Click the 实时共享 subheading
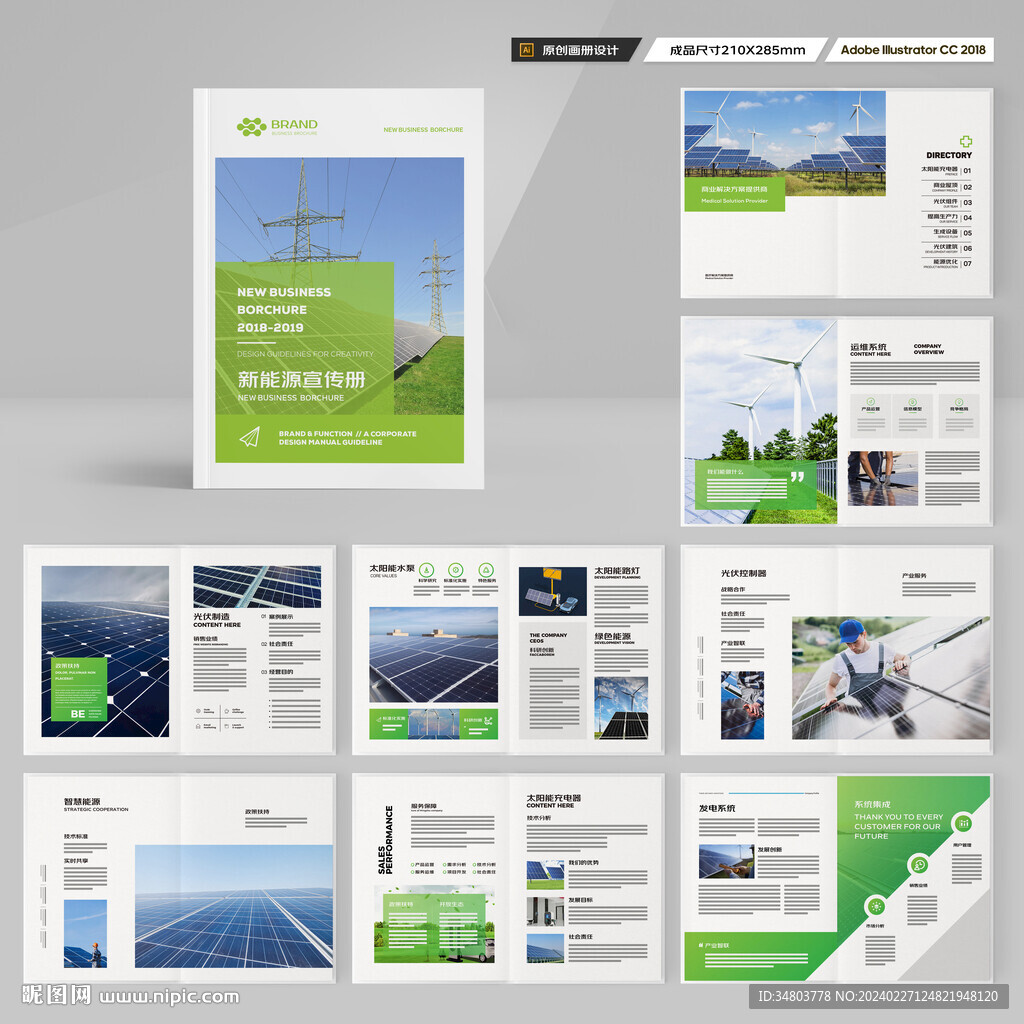The width and height of the screenshot is (1024, 1024). click(x=76, y=861)
